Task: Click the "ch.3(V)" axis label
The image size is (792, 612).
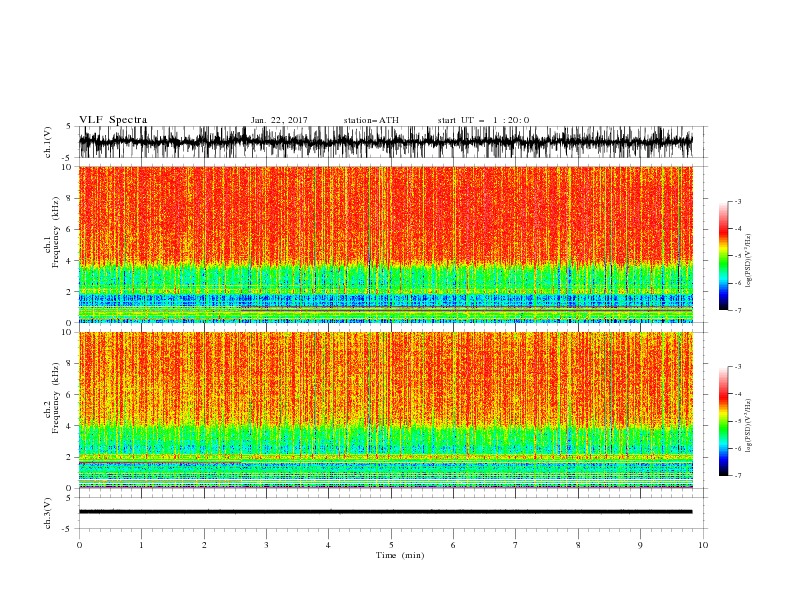Action: (x=48, y=513)
